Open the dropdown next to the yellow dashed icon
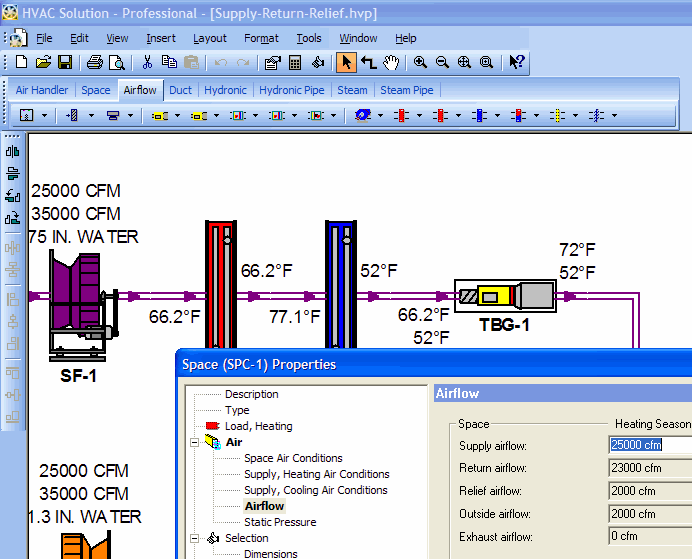The width and height of the screenshot is (692, 559). pos(575,116)
